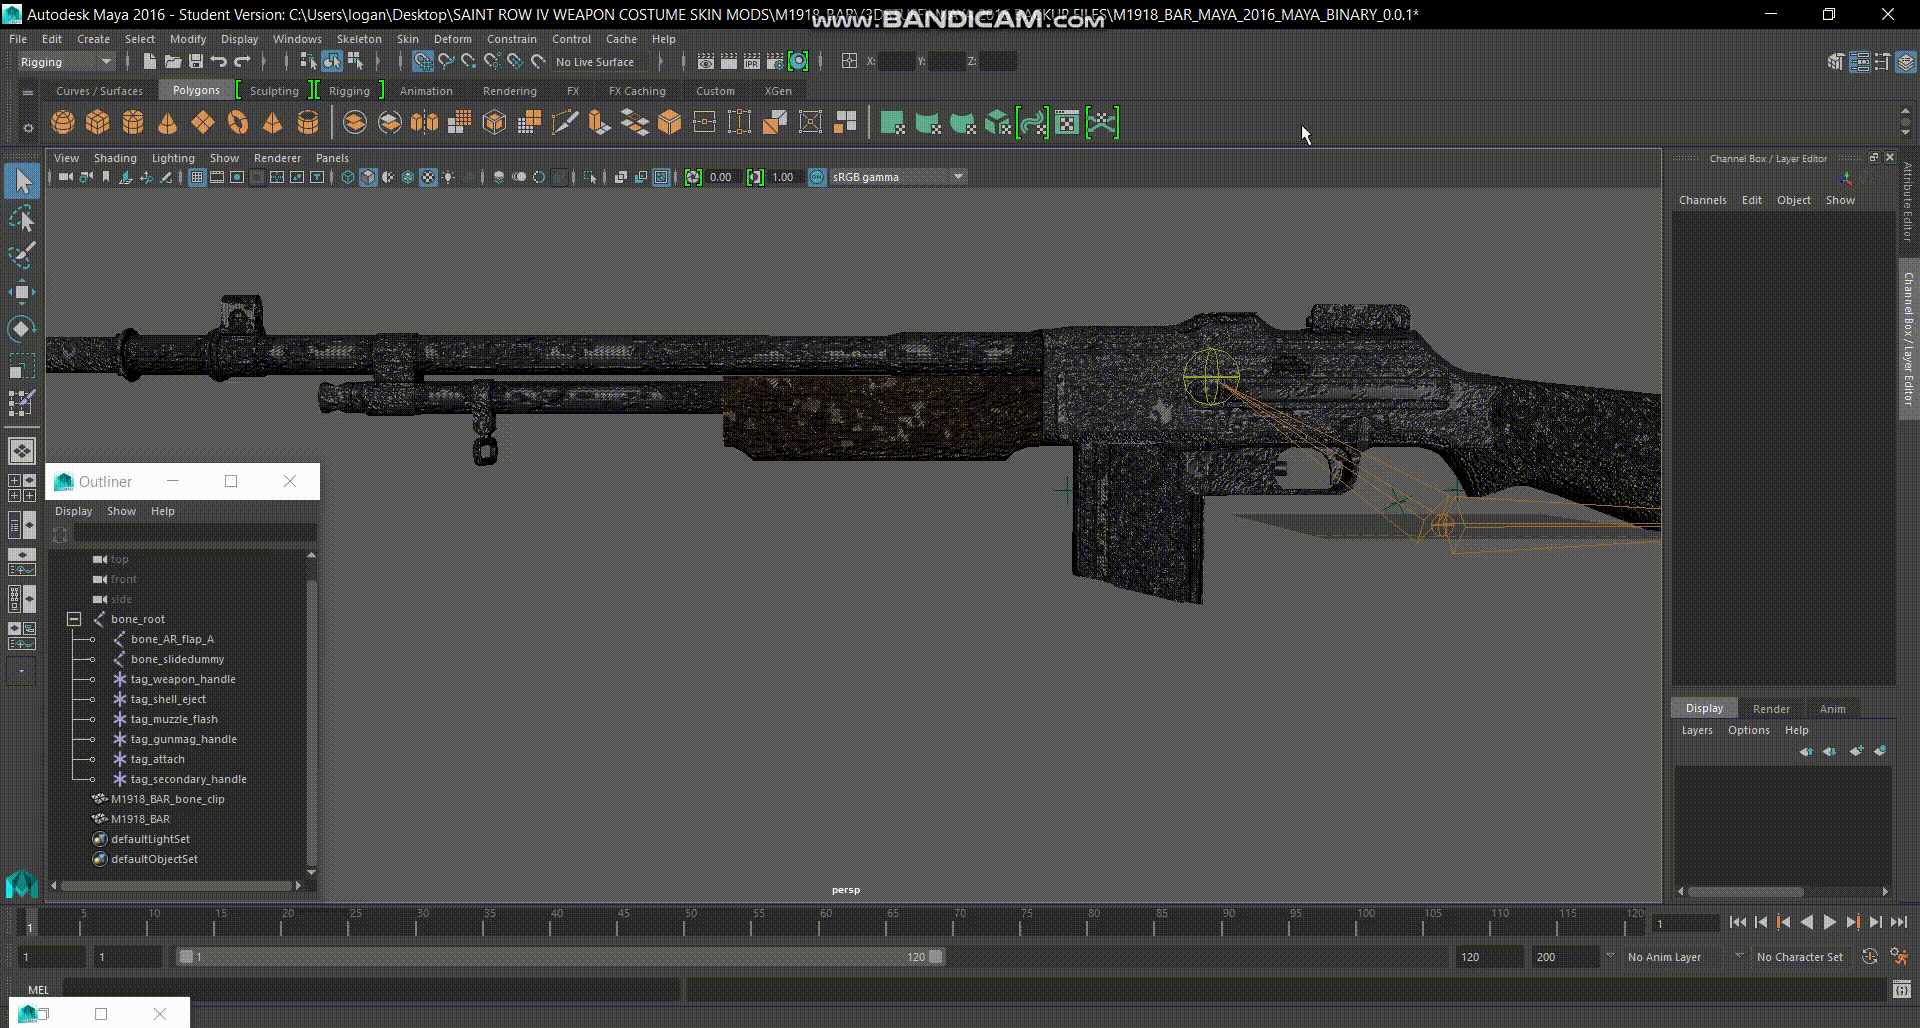Toggle snap to grids in status line
Viewport: 1920px width, 1028px height.
coord(423,62)
